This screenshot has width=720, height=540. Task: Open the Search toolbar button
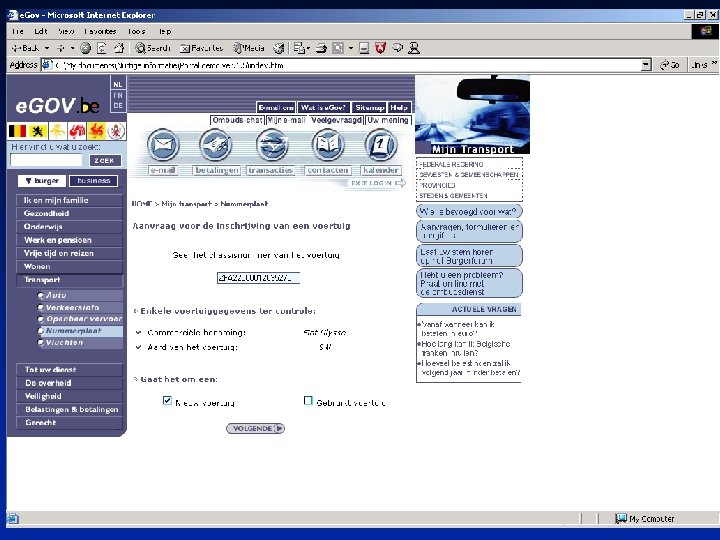153,48
